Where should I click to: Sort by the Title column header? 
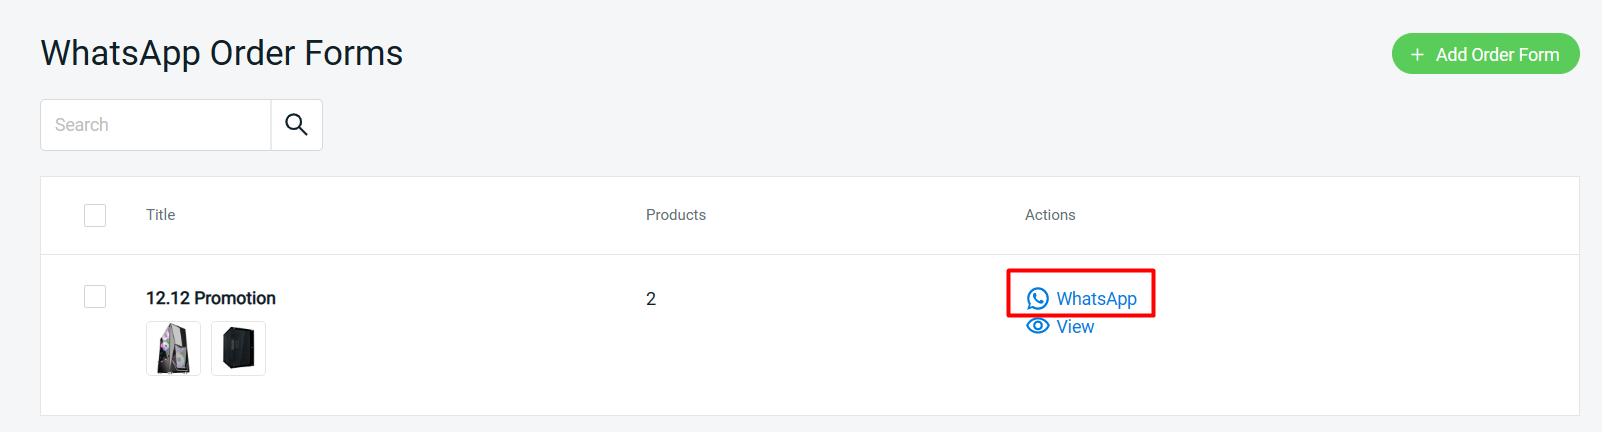pyautogui.click(x=160, y=215)
